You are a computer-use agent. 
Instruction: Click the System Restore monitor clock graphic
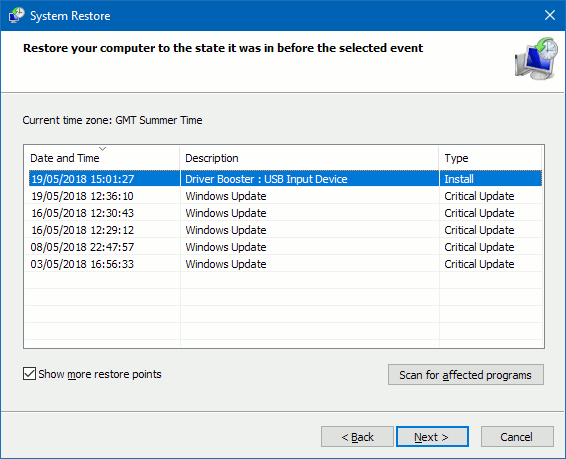(536, 58)
